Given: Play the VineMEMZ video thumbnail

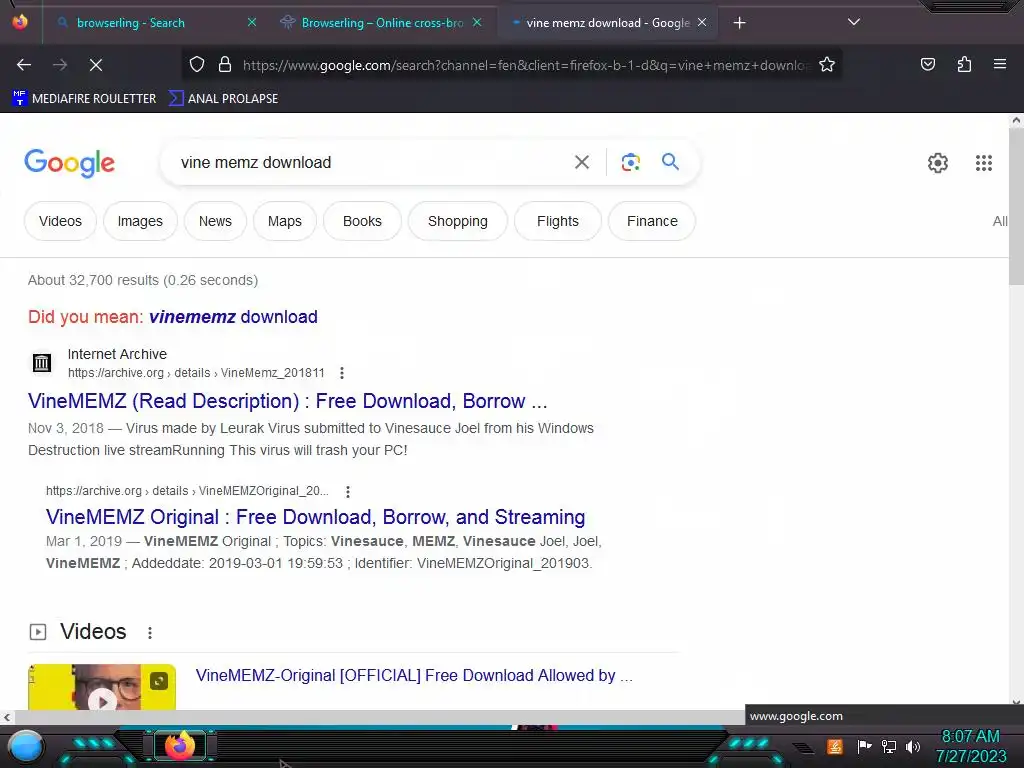Looking at the screenshot, I should click(x=102, y=688).
